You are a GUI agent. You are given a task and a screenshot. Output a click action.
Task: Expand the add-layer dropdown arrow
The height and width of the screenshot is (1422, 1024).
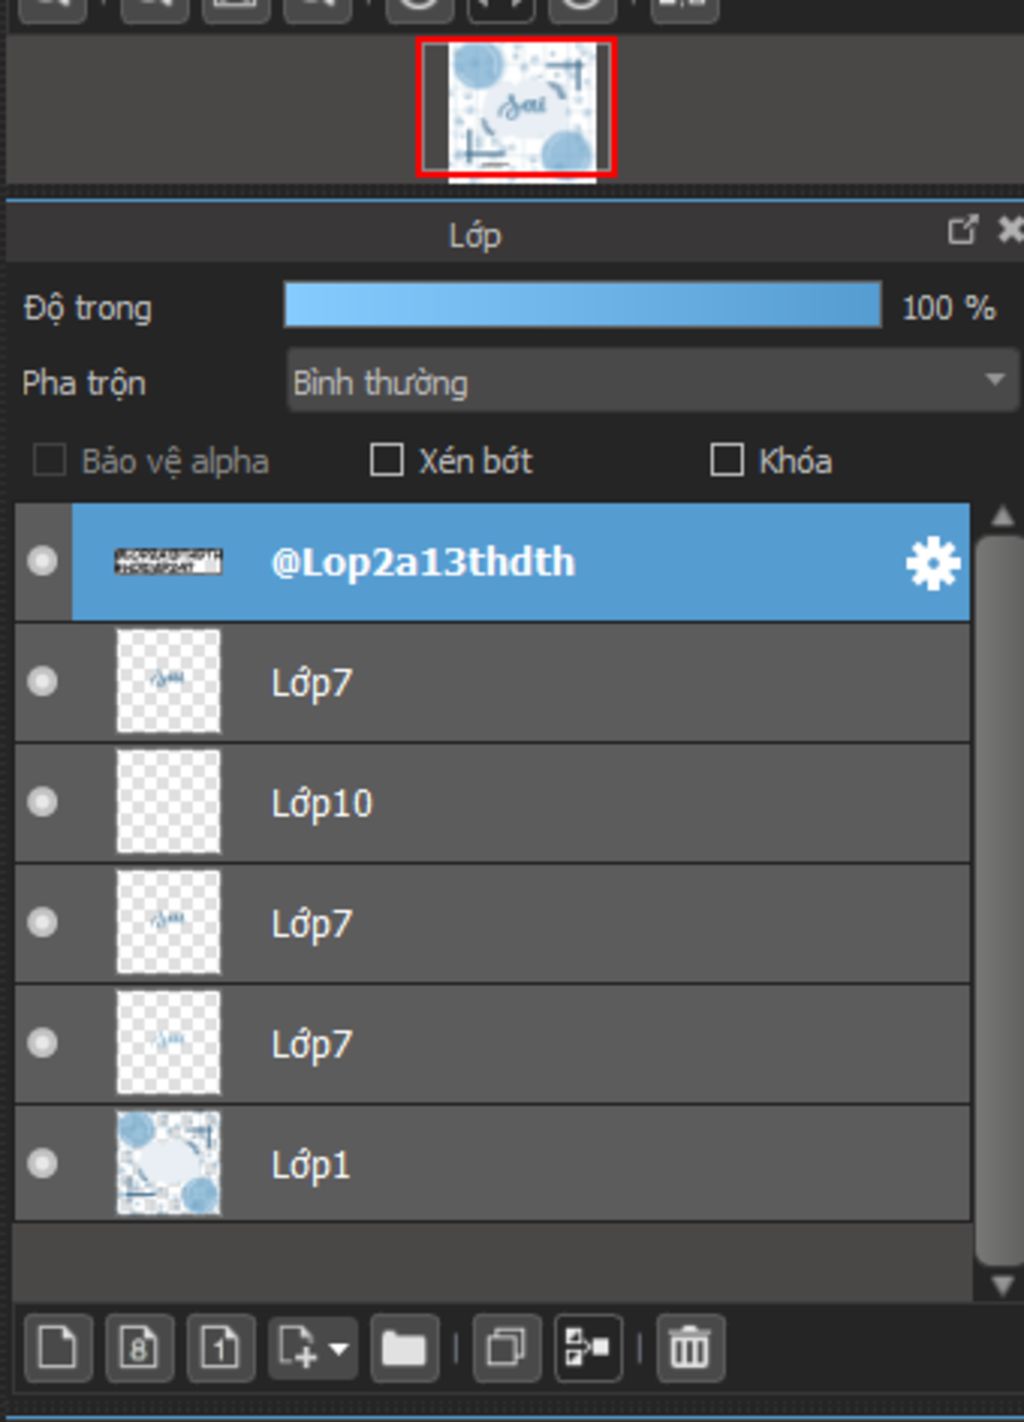(339, 1349)
